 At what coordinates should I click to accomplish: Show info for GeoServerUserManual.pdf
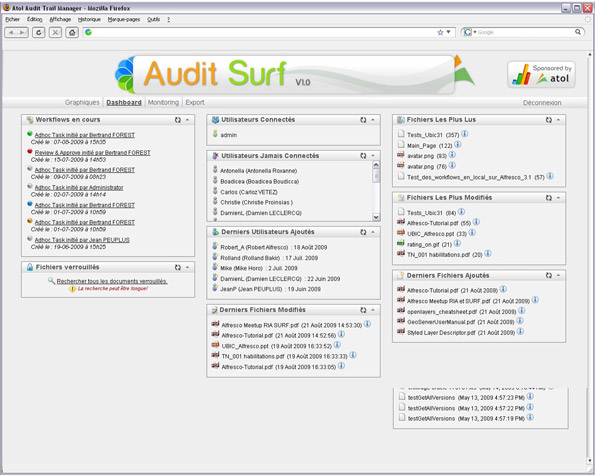point(520,321)
